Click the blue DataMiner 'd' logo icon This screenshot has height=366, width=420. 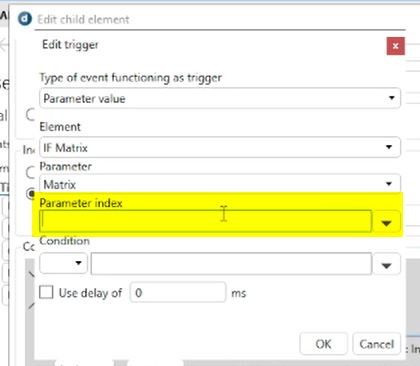tap(25, 19)
